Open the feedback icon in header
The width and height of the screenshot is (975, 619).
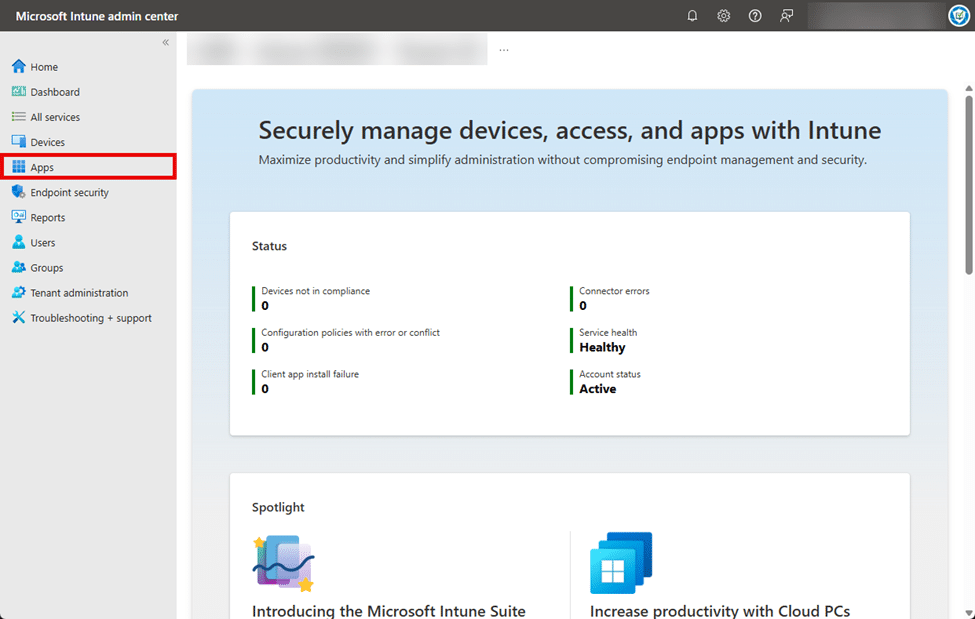click(x=787, y=16)
